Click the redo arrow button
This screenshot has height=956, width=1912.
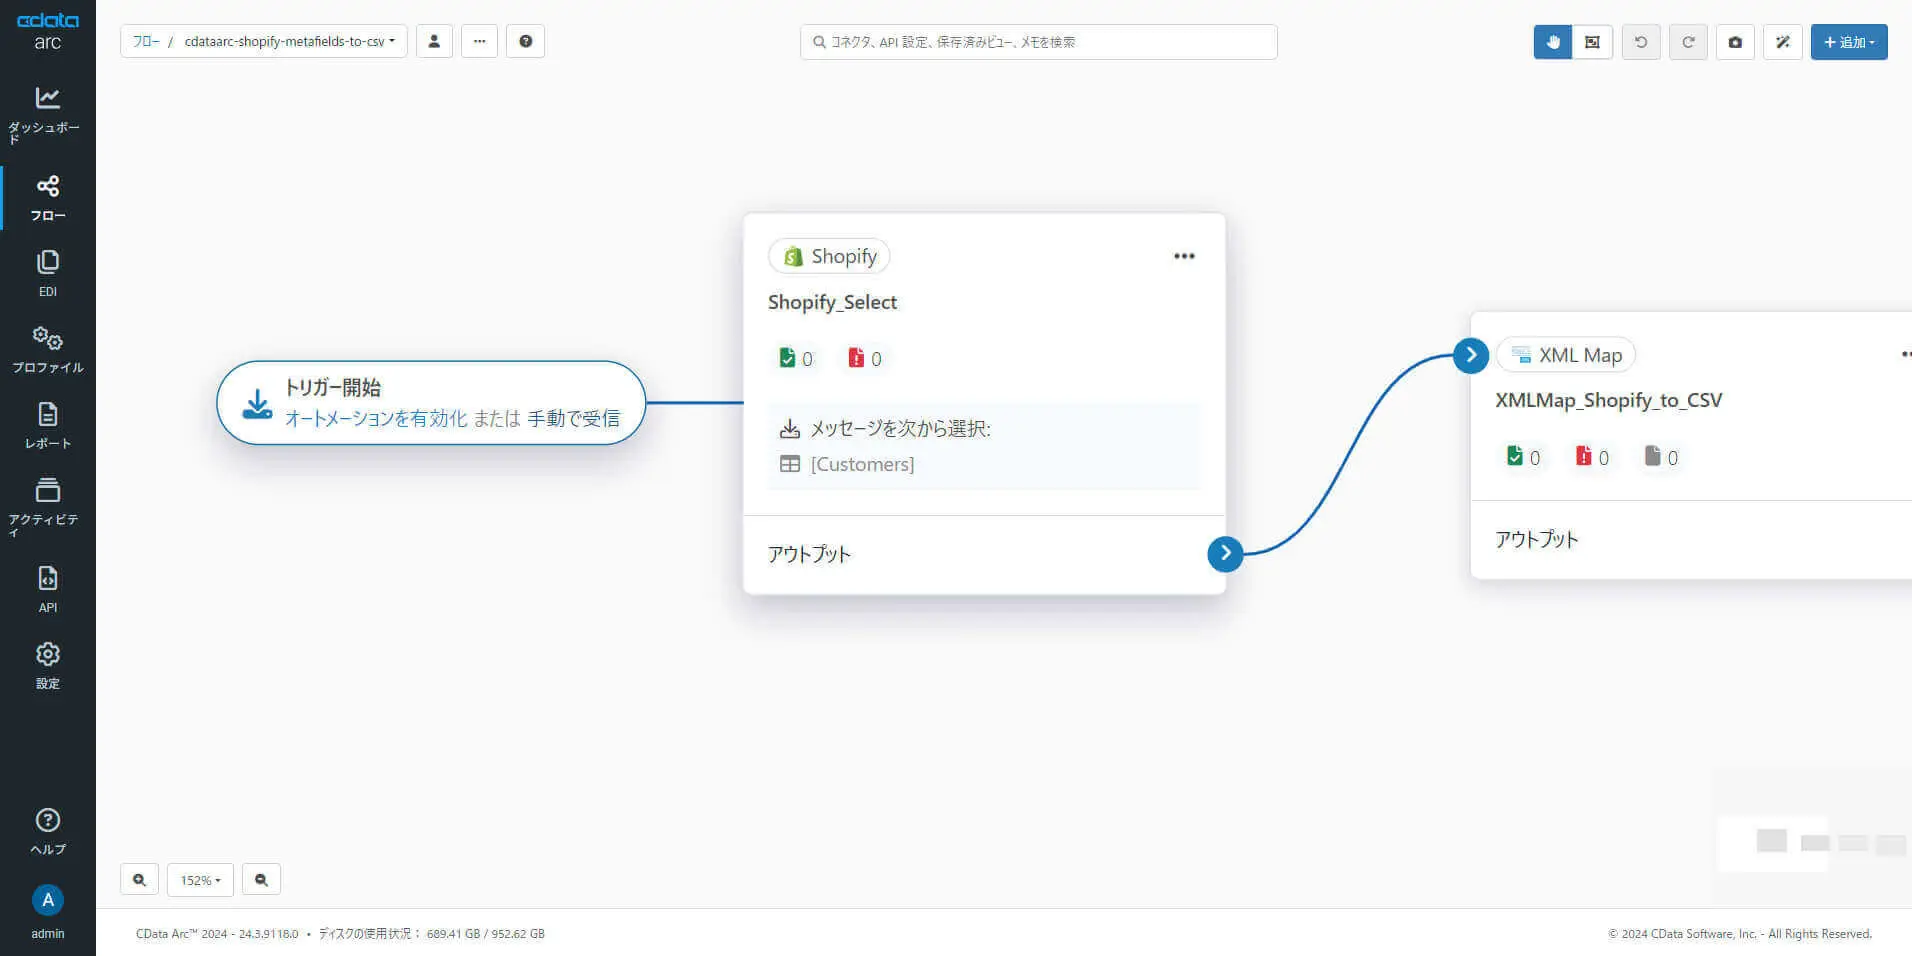(1688, 42)
